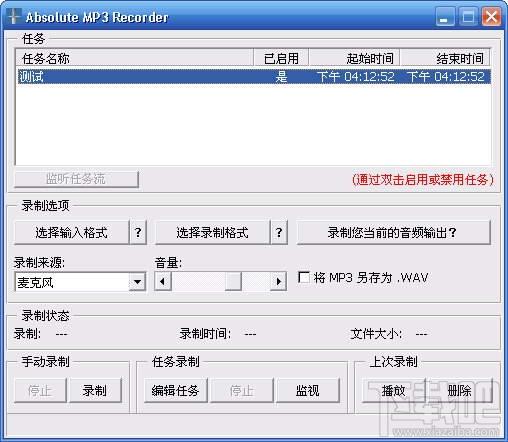Open help '?' beside 选择录制格式
This screenshot has width=508, height=442.
tap(279, 232)
